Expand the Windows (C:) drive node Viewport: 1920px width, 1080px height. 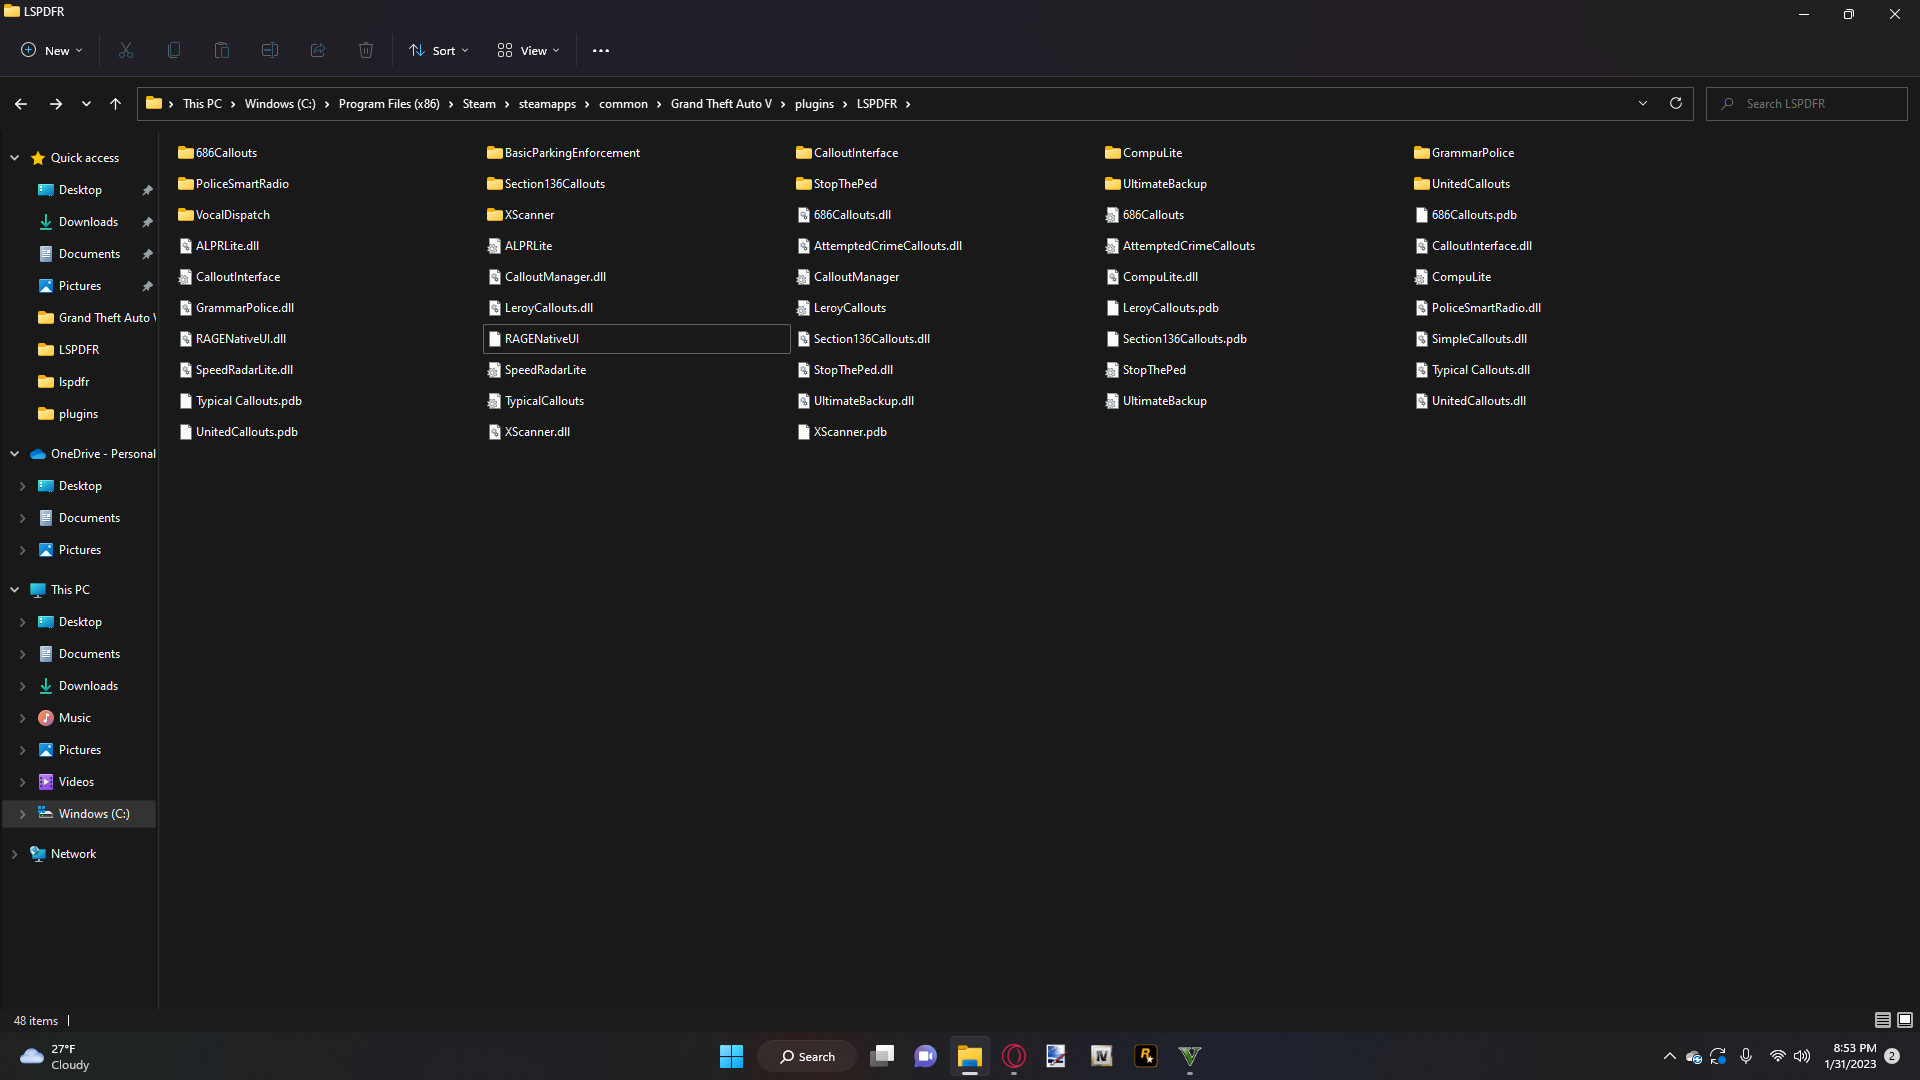click(x=22, y=814)
